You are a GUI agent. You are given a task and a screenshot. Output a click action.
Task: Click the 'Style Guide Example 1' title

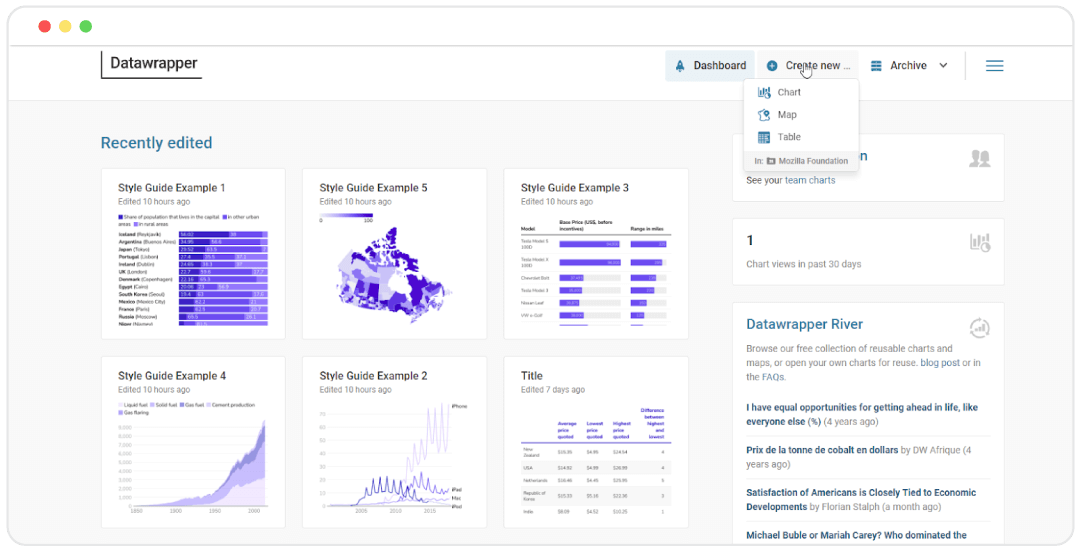click(x=172, y=188)
